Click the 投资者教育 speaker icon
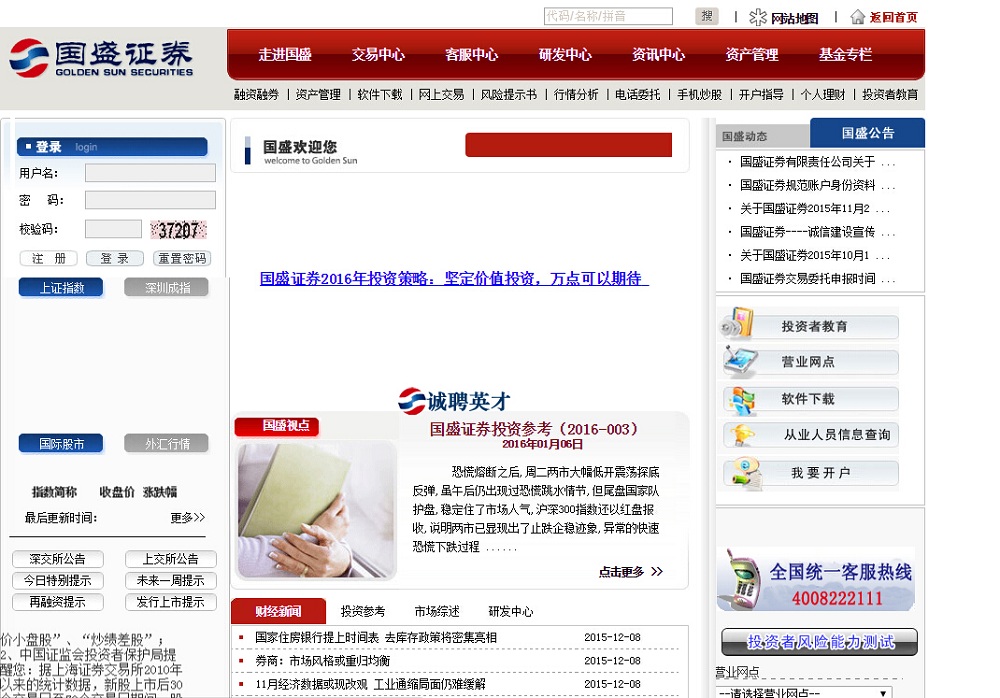The width and height of the screenshot is (1000, 698). pos(738,323)
